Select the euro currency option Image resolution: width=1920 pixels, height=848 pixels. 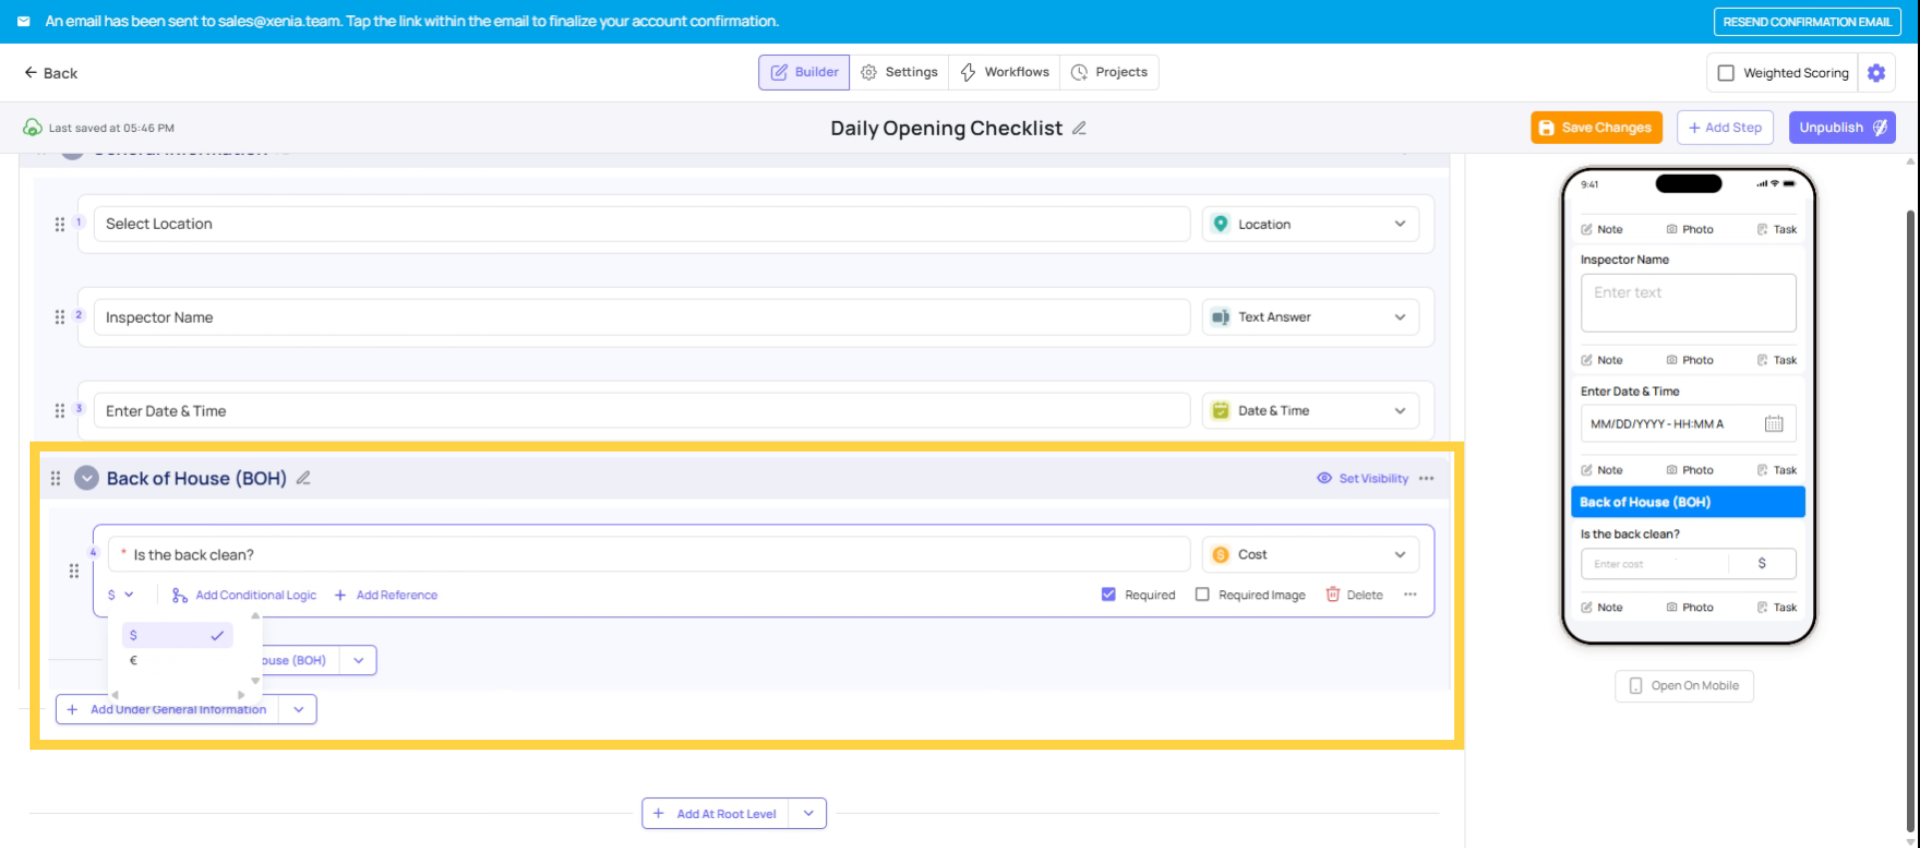(134, 660)
